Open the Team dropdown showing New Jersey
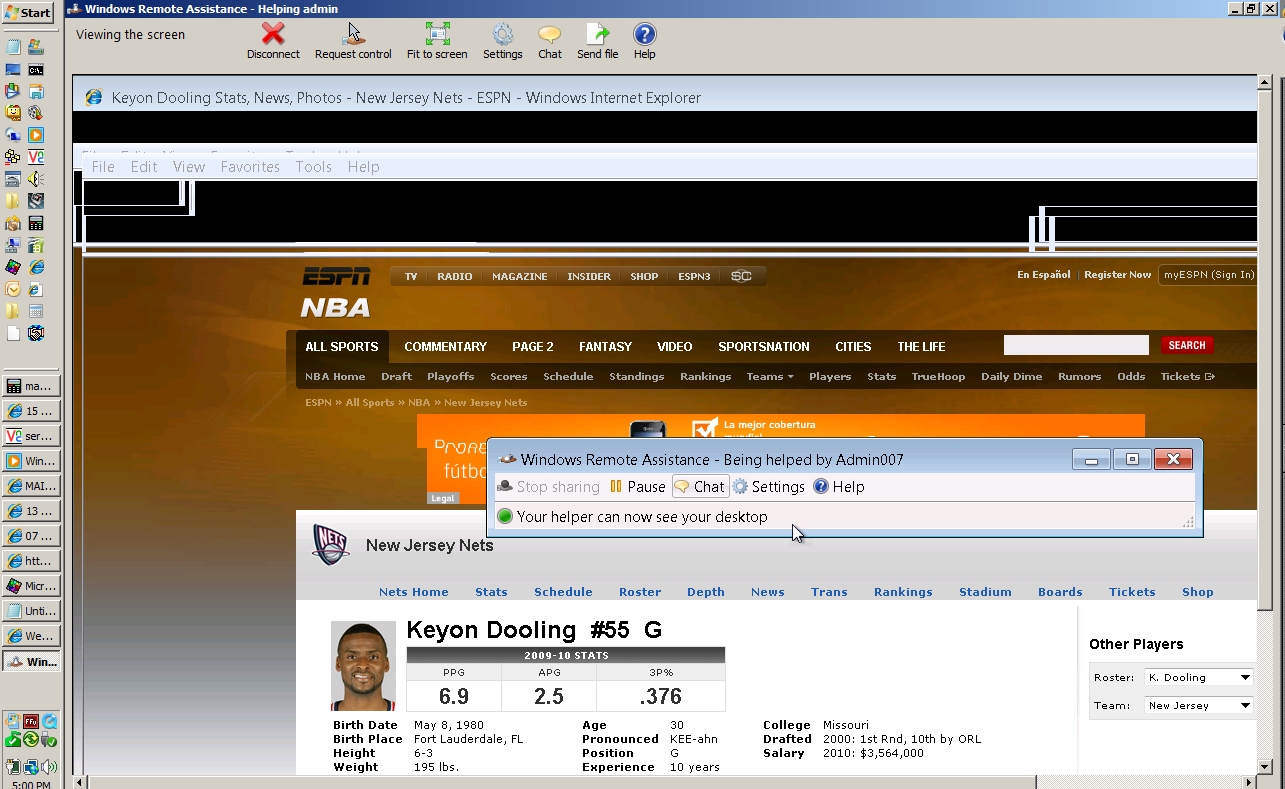The width and height of the screenshot is (1285, 789). pos(1198,705)
